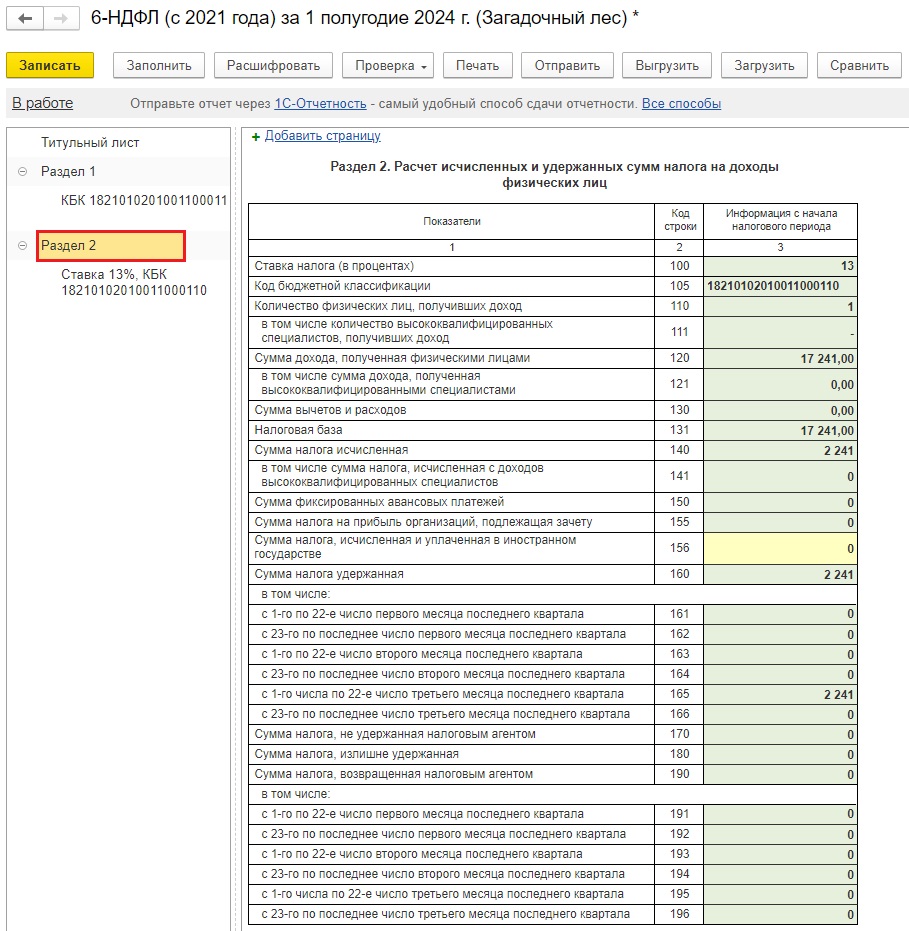
Task: Open the Все способы link
Action: pos(681,103)
